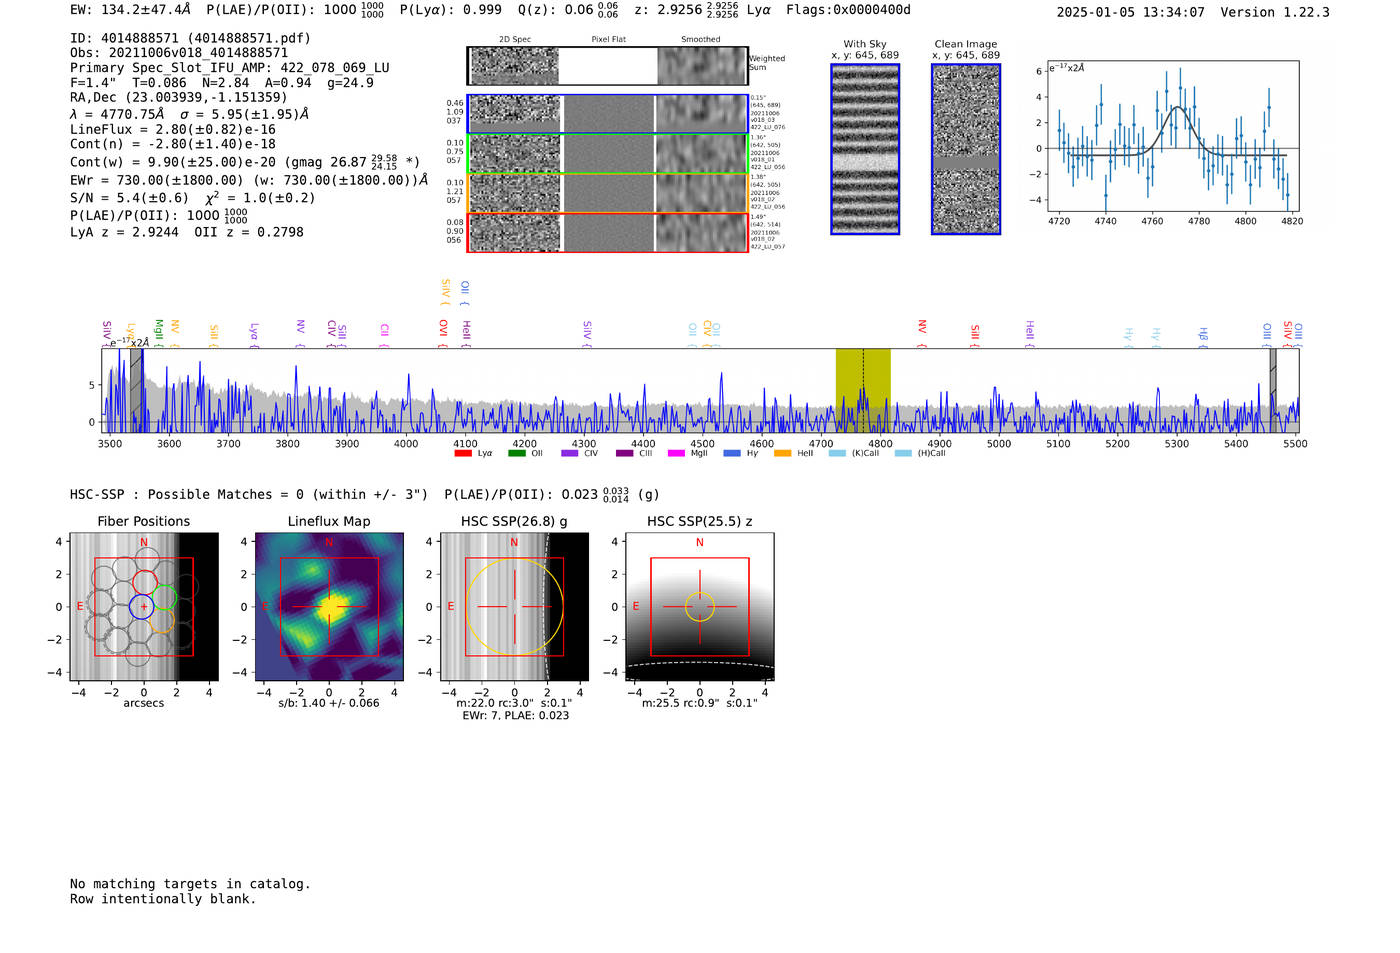This screenshot has height=953, width=1400.
Task: Select the green-bordered fiber spectrum row
Action: click(607, 154)
